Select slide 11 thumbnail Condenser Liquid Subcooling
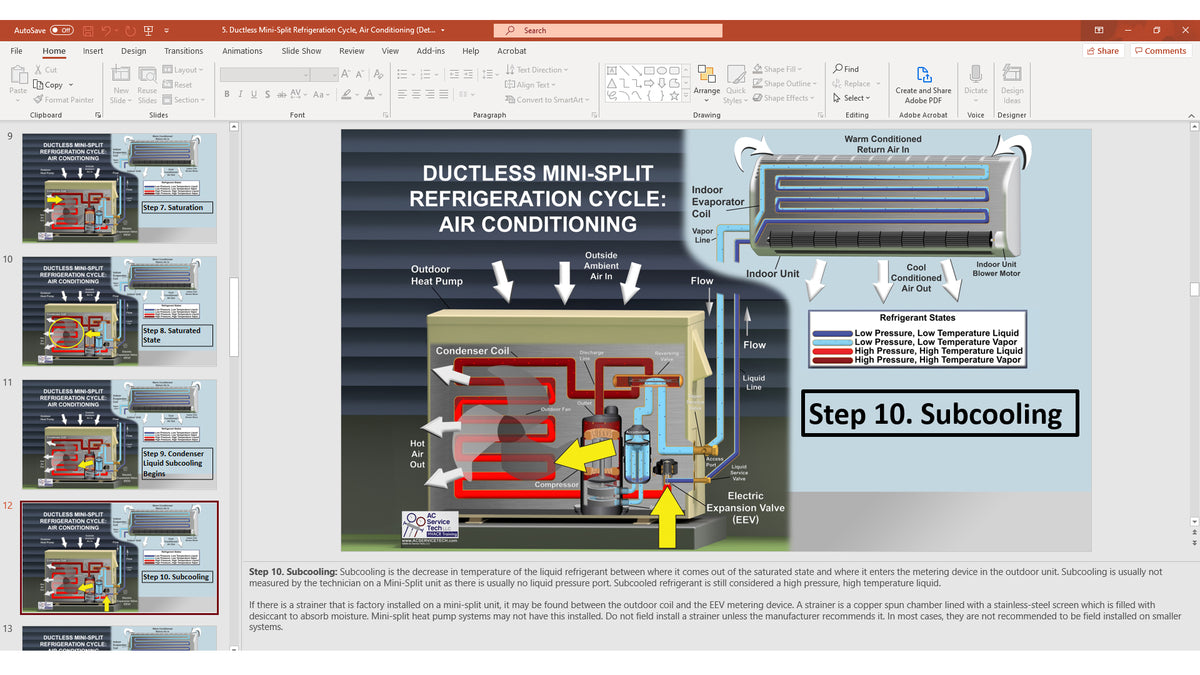Viewport: 1200px width, 675px height. (118, 433)
